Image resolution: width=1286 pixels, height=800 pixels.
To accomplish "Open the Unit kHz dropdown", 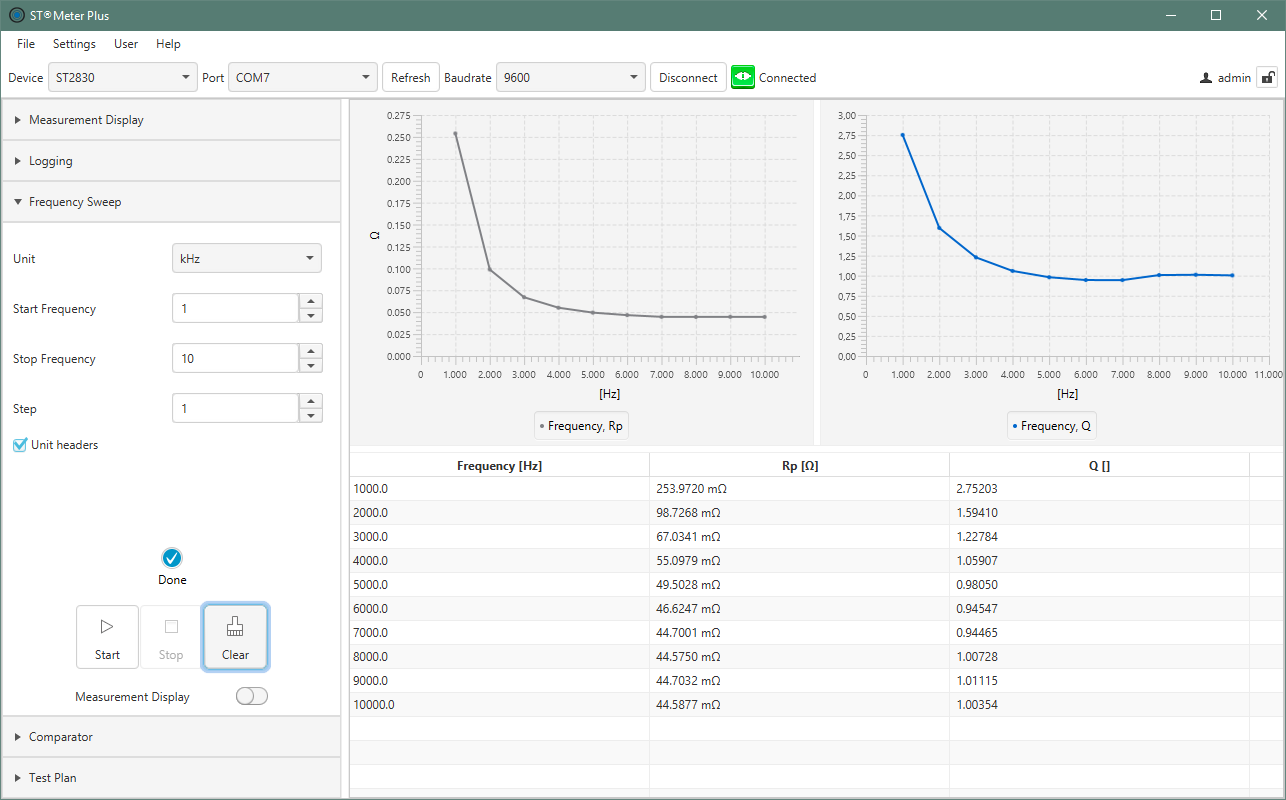I will tap(247, 258).
